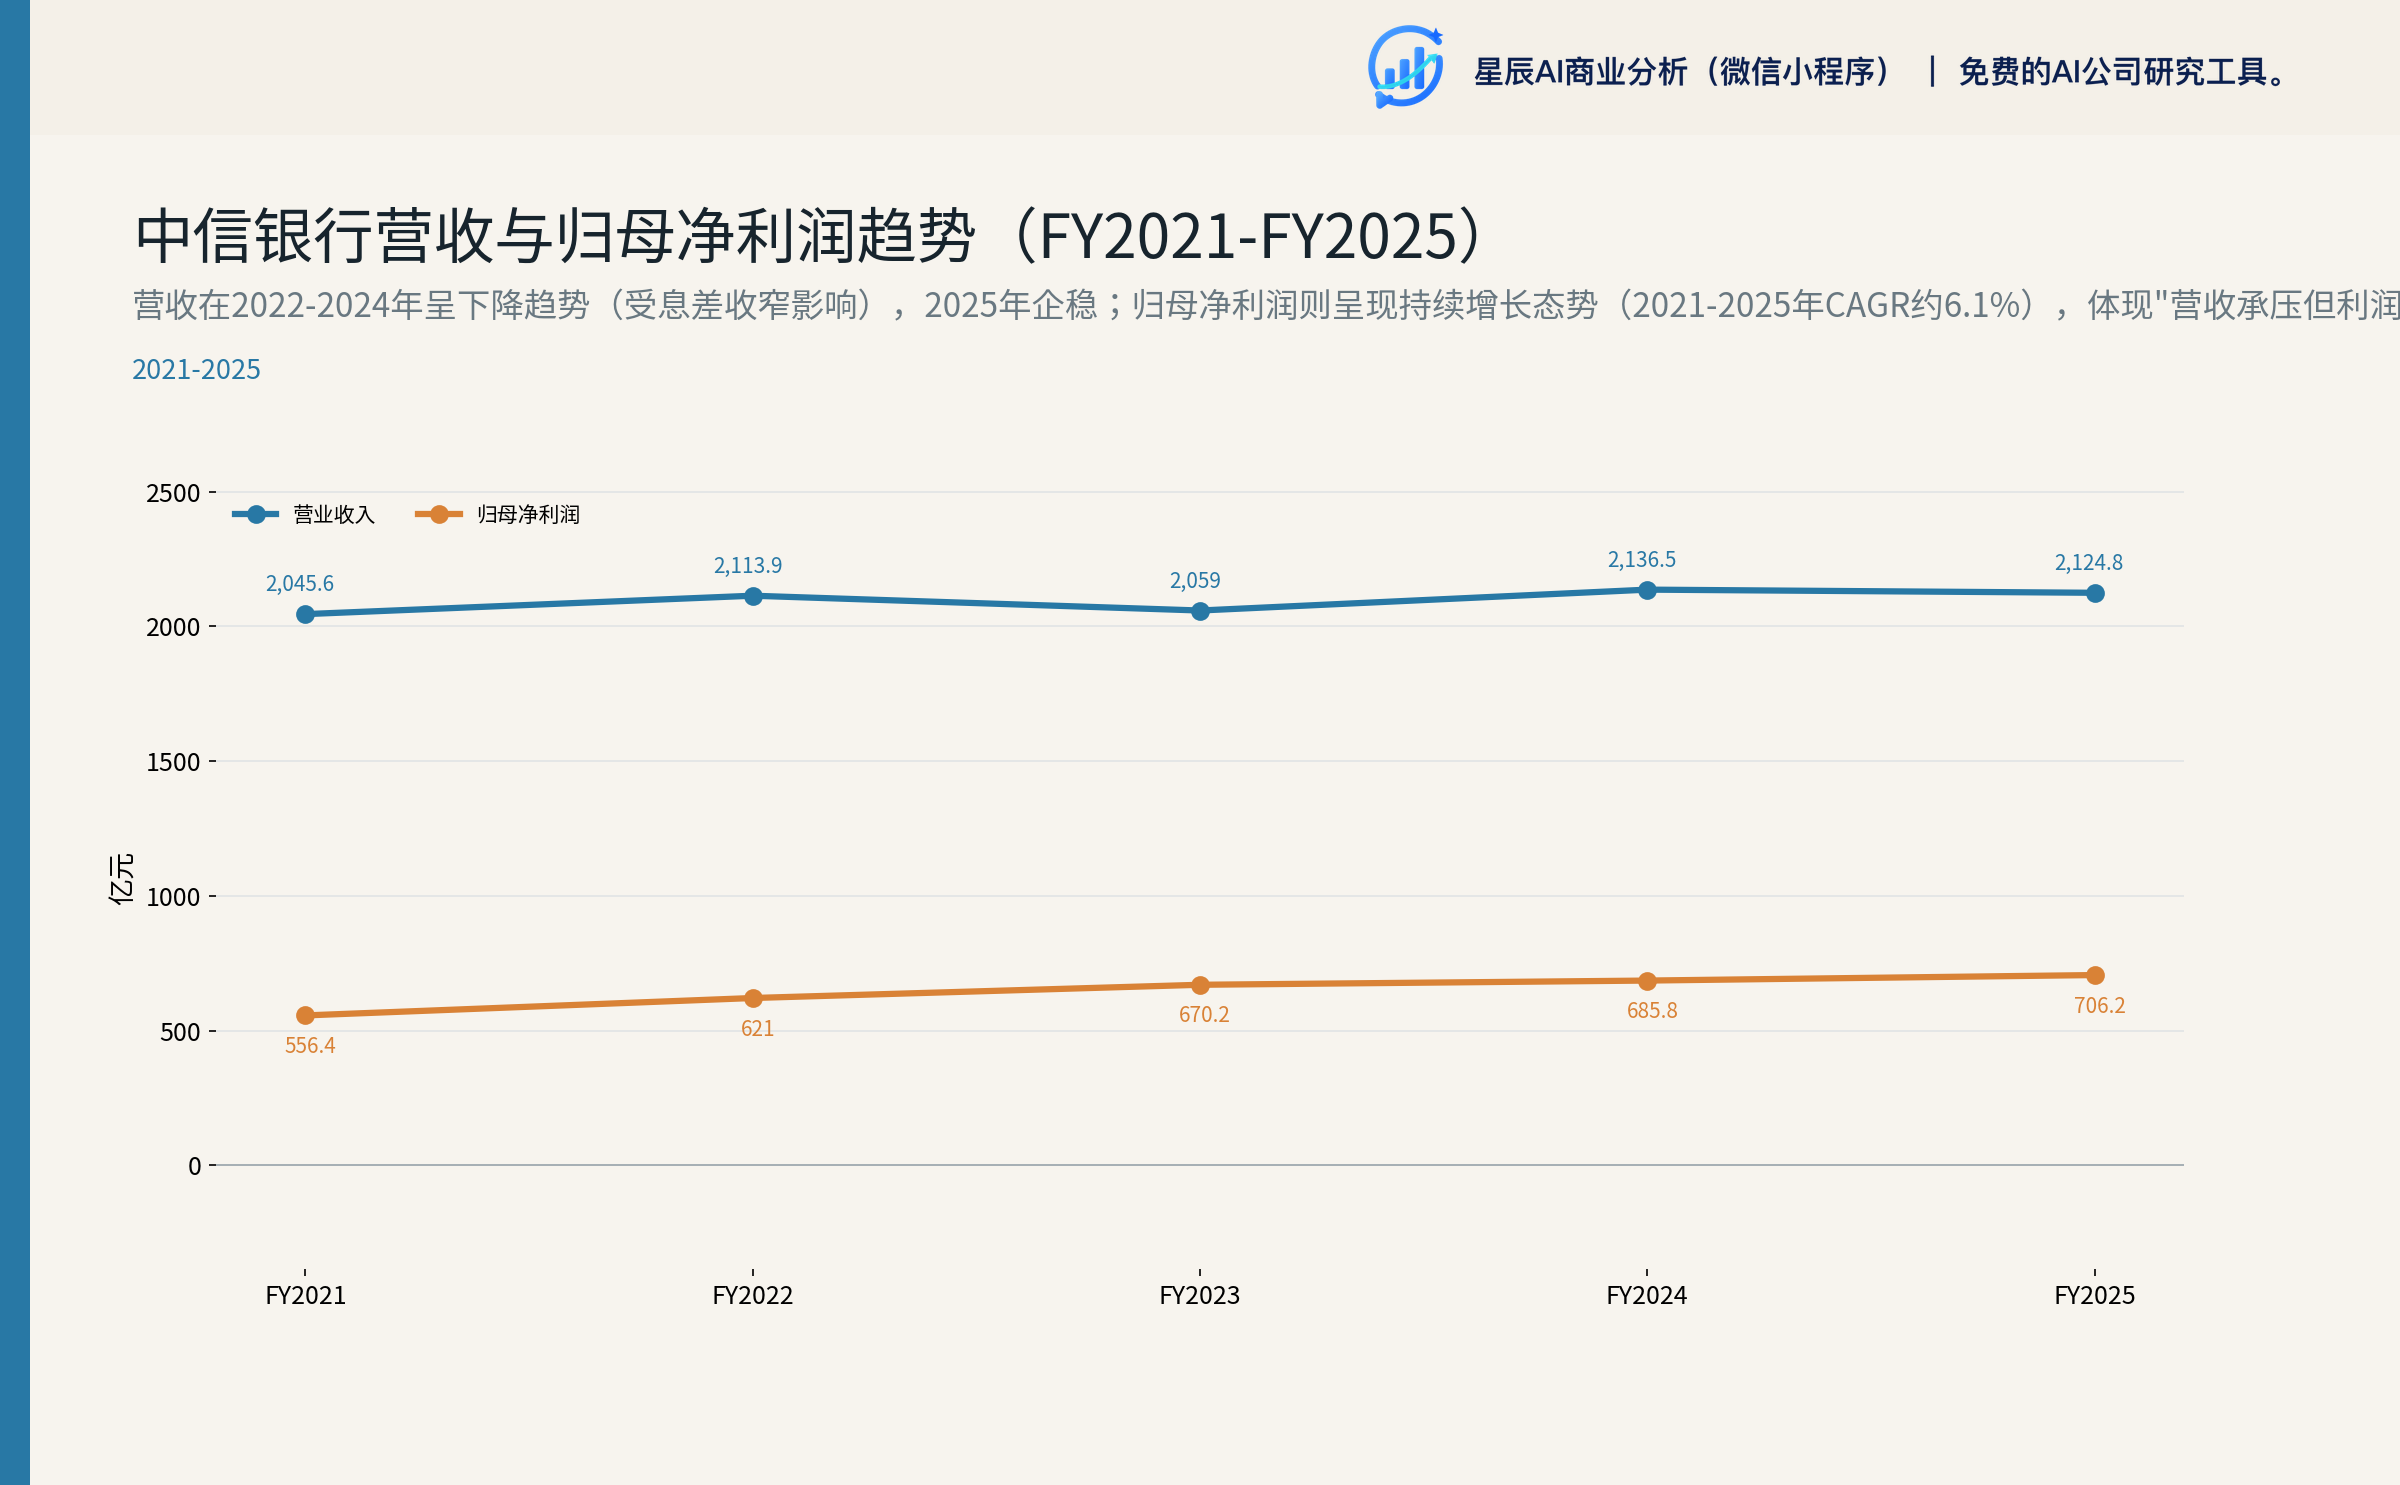Click the FY2024 x-axis label
This screenshot has height=1485, width=2400.
pyautogui.click(x=1647, y=1295)
